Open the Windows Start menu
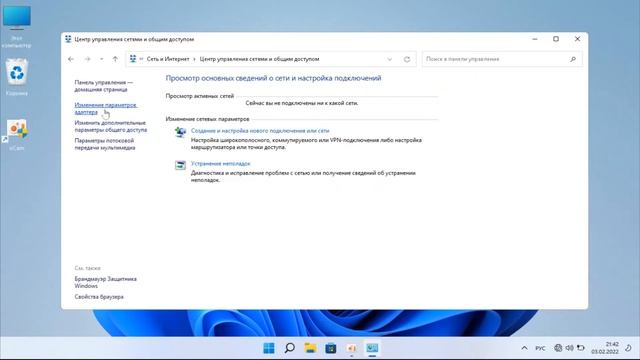Image resolution: width=640 pixels, height=360 pixels. [269, 348]
